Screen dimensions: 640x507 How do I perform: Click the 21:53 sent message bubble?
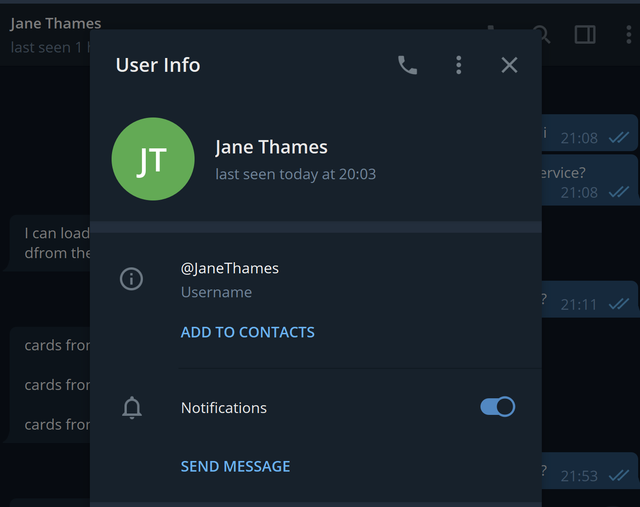[589, 470]
